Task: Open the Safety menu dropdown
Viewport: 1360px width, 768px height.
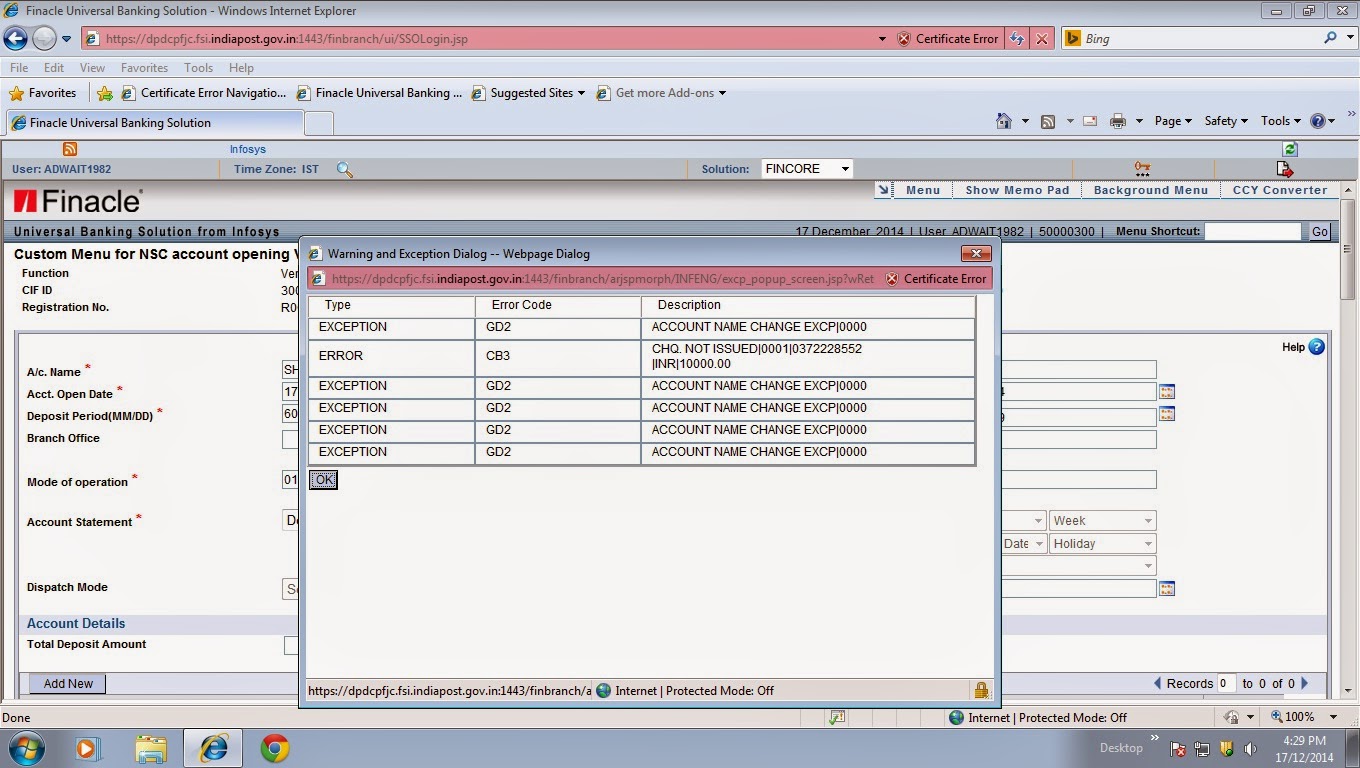Action: pos(1226,121)
